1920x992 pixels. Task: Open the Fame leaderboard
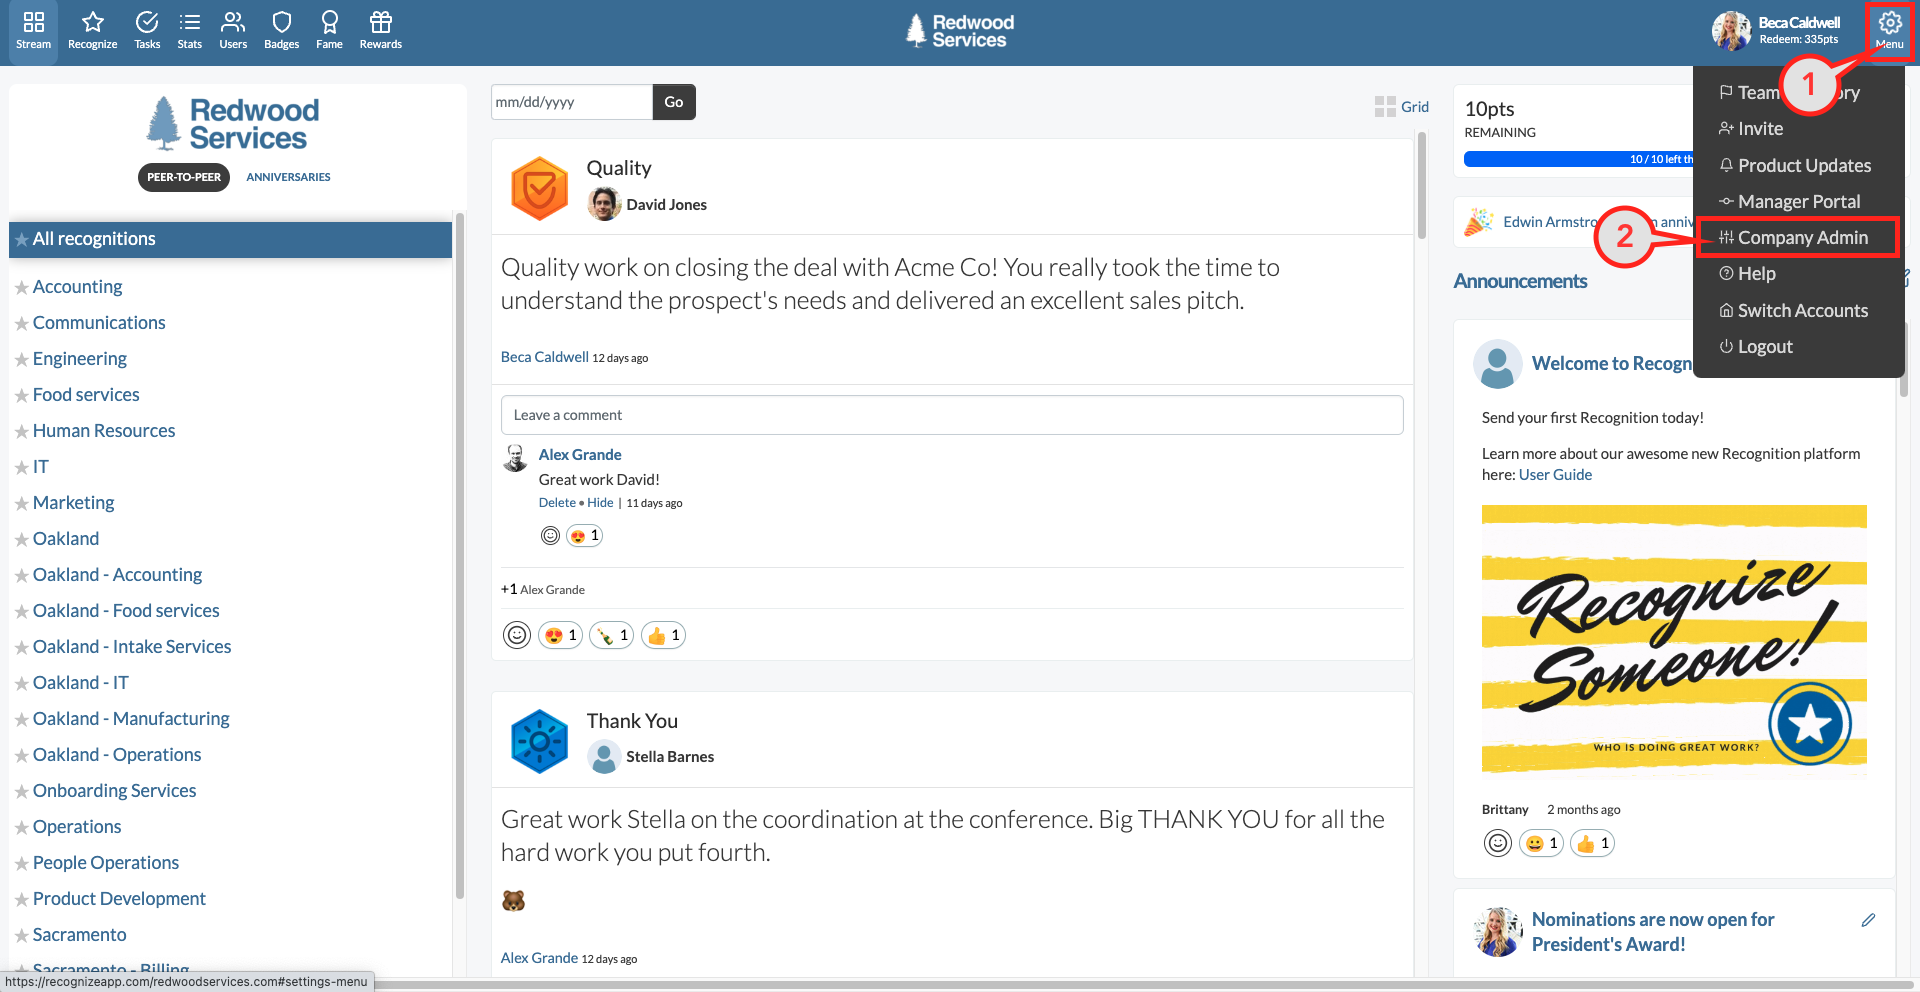click(x=329, y=30)
